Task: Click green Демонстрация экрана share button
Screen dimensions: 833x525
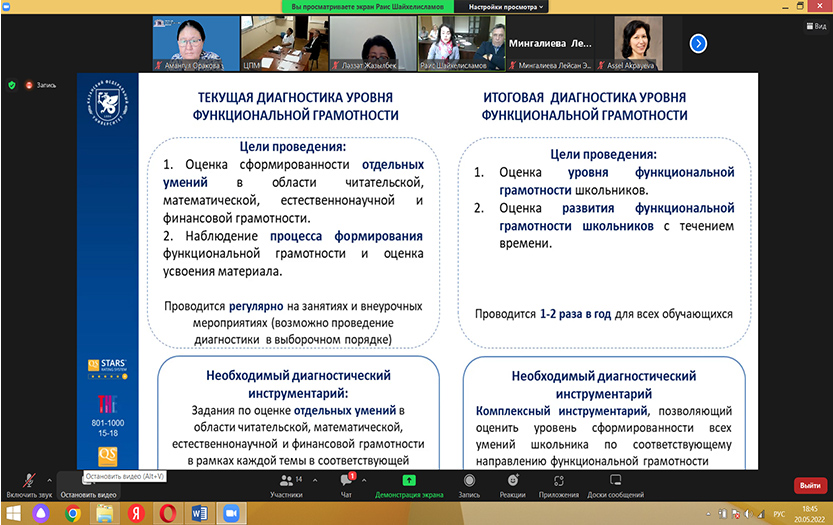Action: click(x=409, y=483)
